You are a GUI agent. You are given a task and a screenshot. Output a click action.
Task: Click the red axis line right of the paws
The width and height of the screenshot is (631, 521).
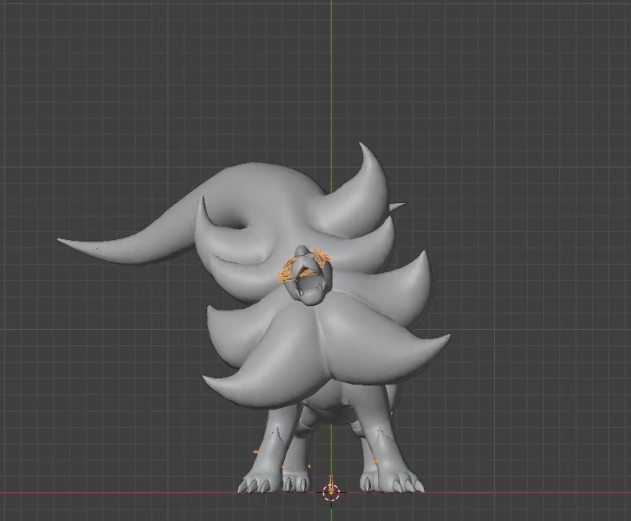point(530,491)
